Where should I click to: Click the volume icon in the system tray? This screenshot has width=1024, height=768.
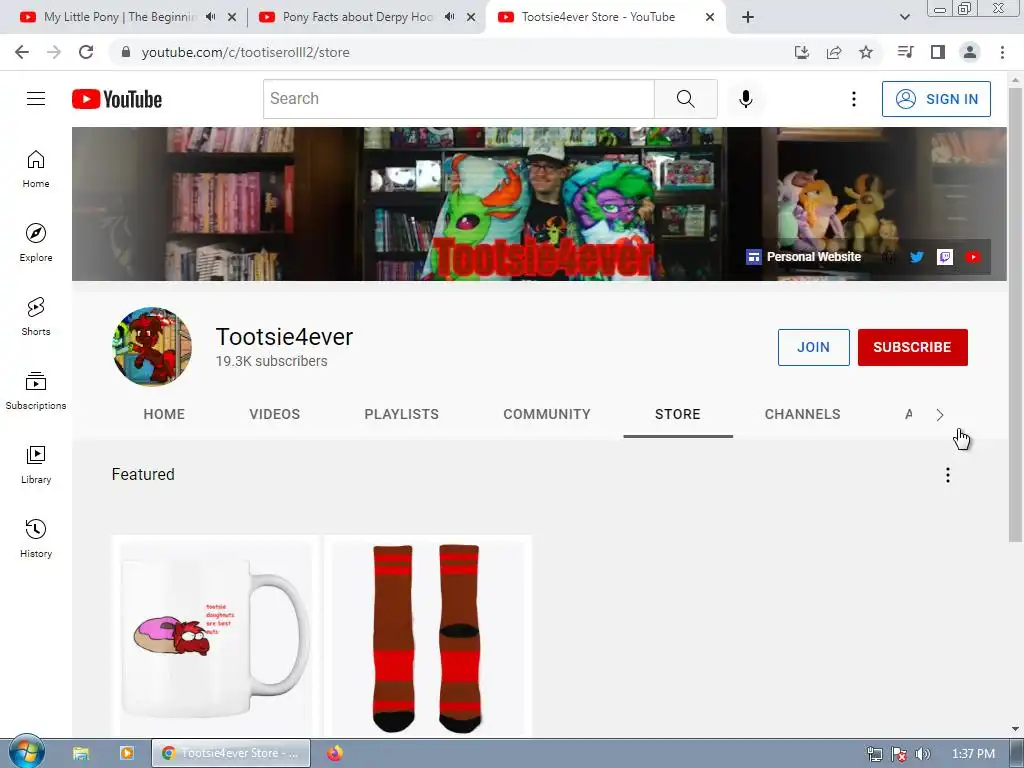point(922,754)
